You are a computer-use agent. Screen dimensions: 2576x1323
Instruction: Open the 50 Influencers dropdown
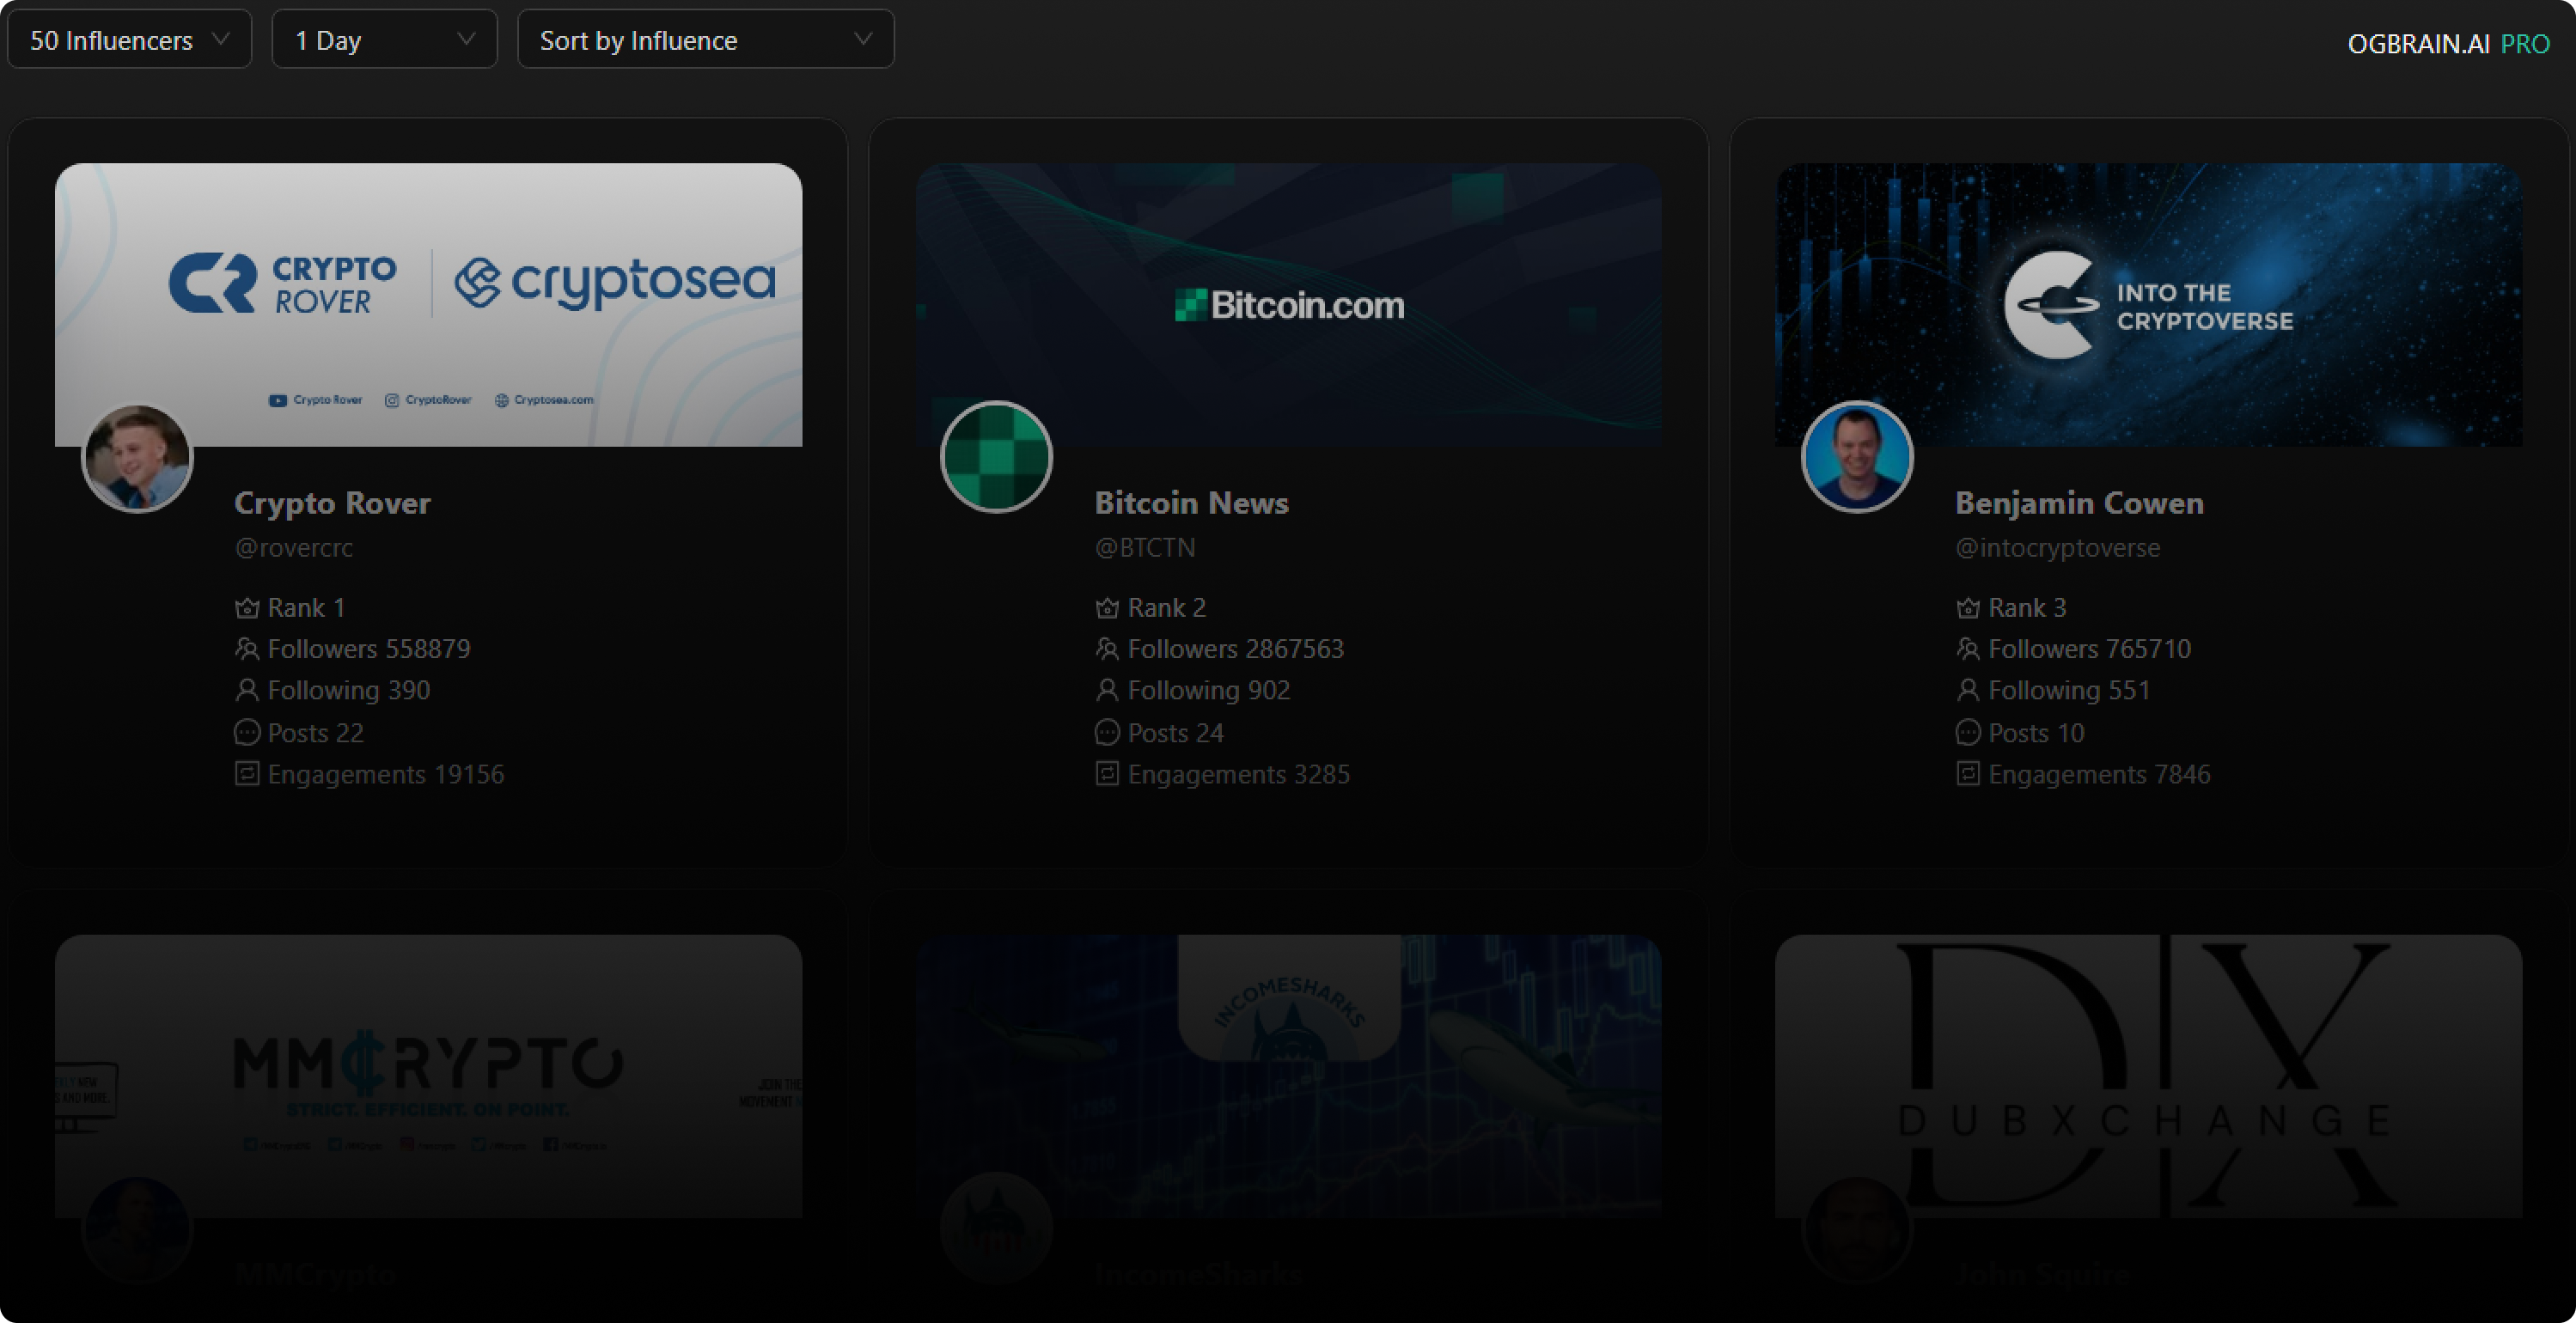click(129, 40)
